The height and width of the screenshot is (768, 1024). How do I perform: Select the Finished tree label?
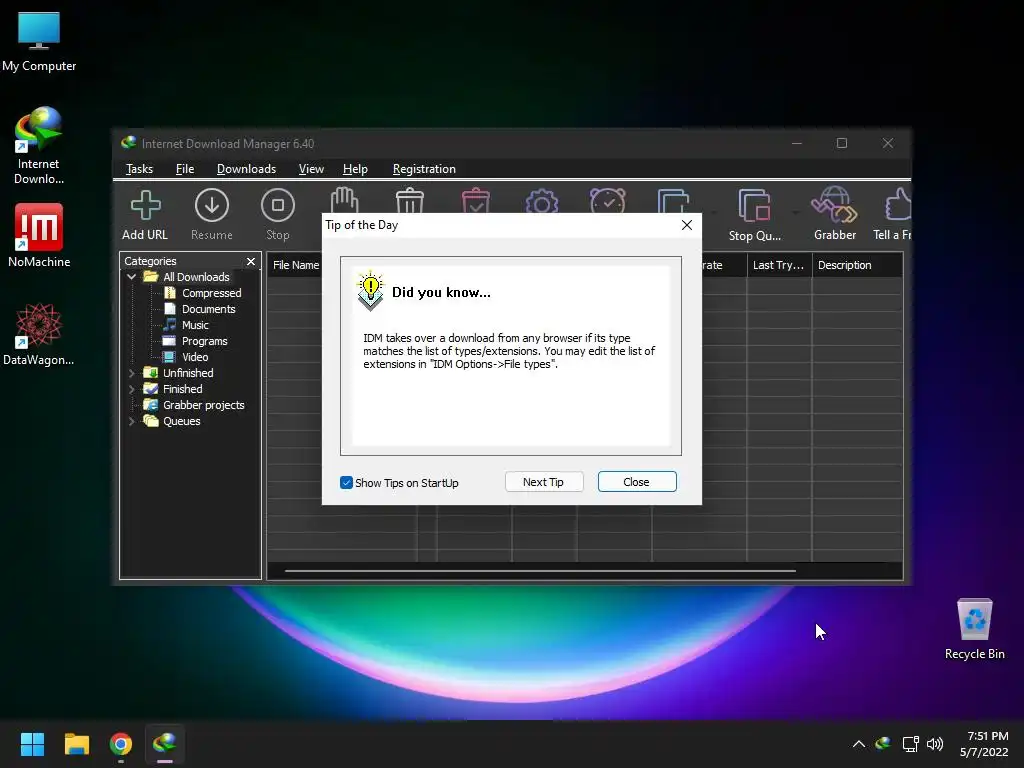pos(182,389)
